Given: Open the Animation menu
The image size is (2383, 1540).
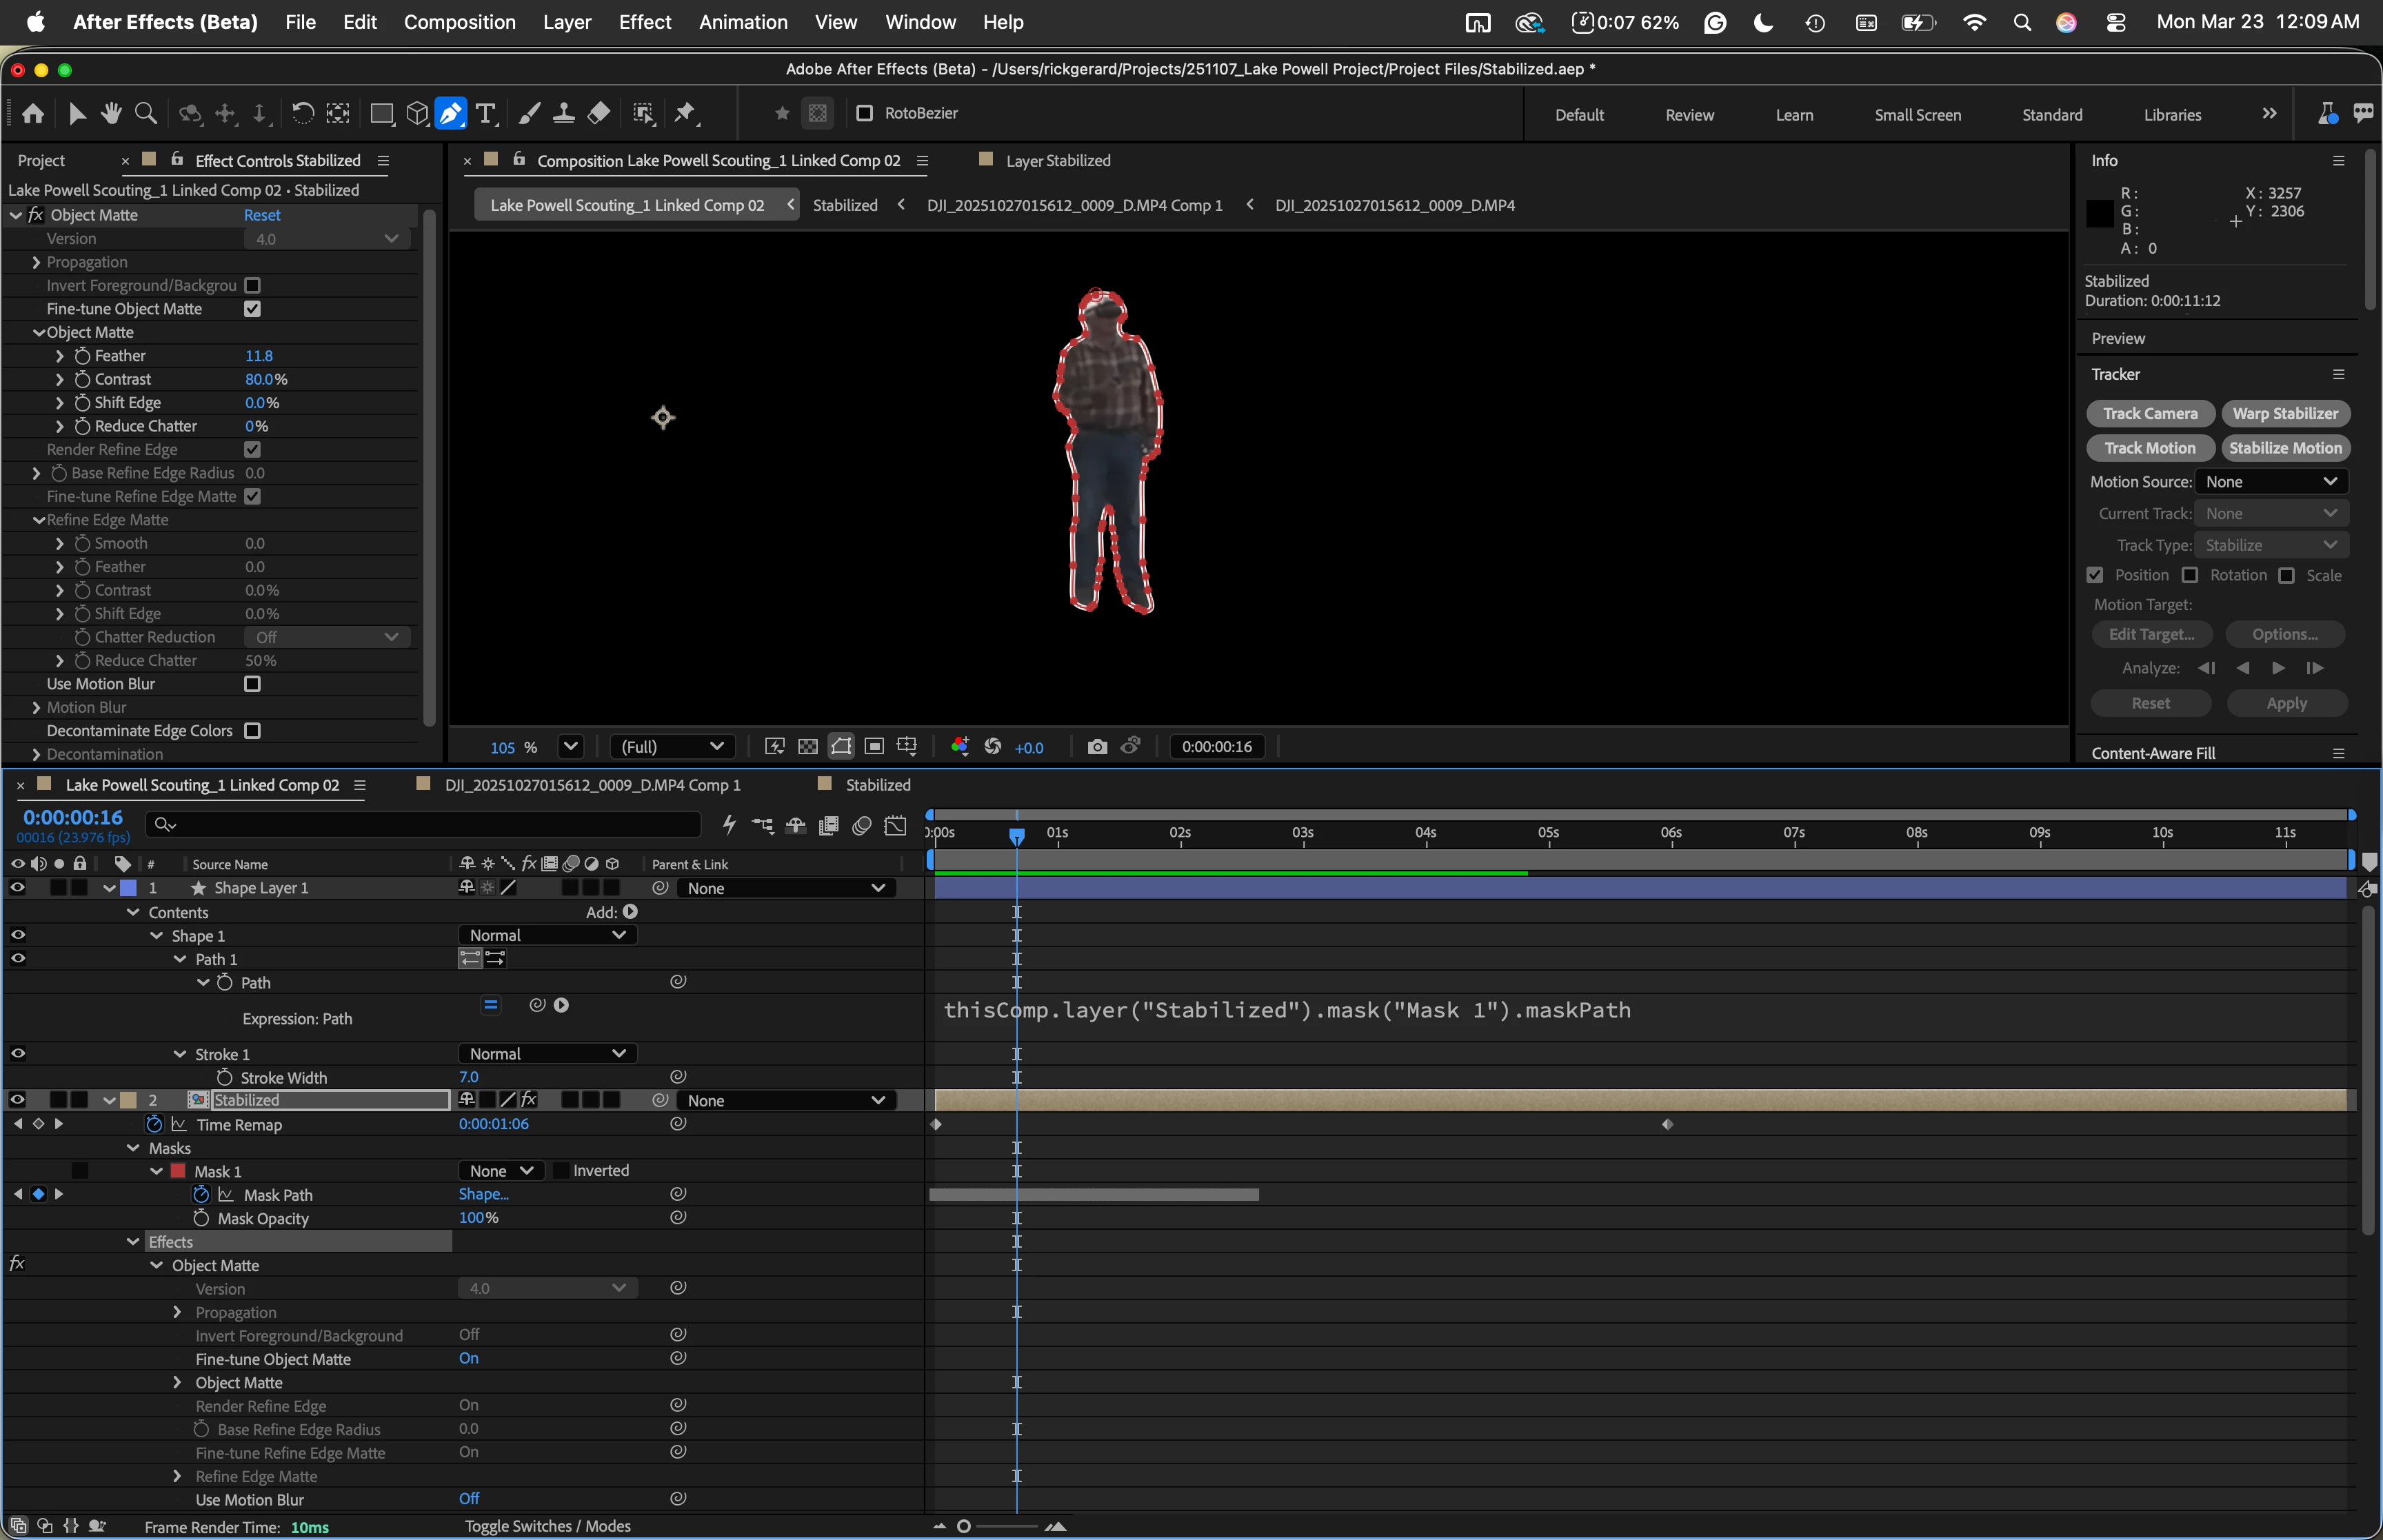Looking at the screenshot, I should (743, 22).
